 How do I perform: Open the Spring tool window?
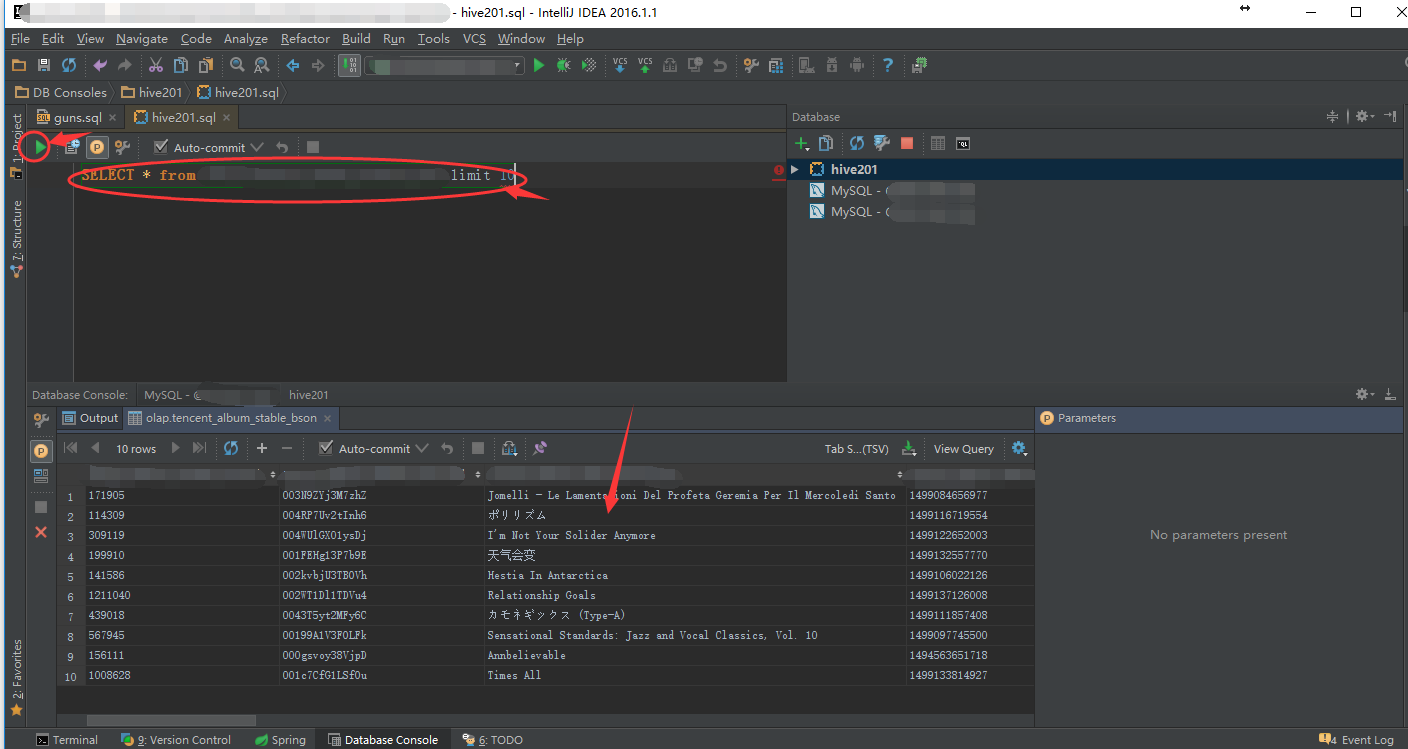(280, 740)
